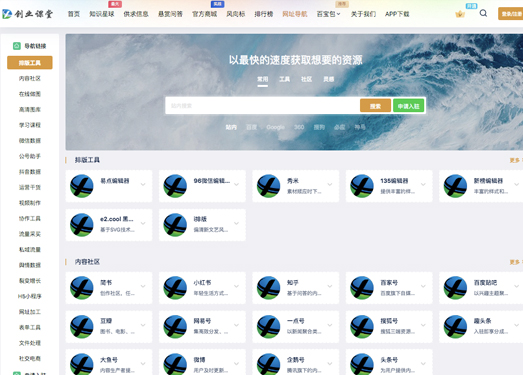523x375 pixels.
Task: Click the logo icon of 135编辑器 card
Action: click(362, 186)
